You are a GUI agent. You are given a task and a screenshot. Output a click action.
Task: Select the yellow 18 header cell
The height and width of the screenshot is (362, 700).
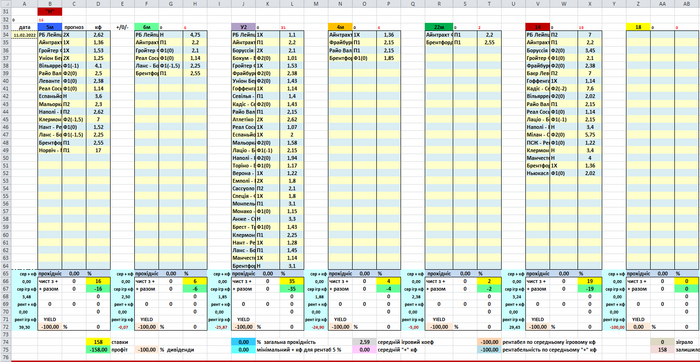click(638, 27)
